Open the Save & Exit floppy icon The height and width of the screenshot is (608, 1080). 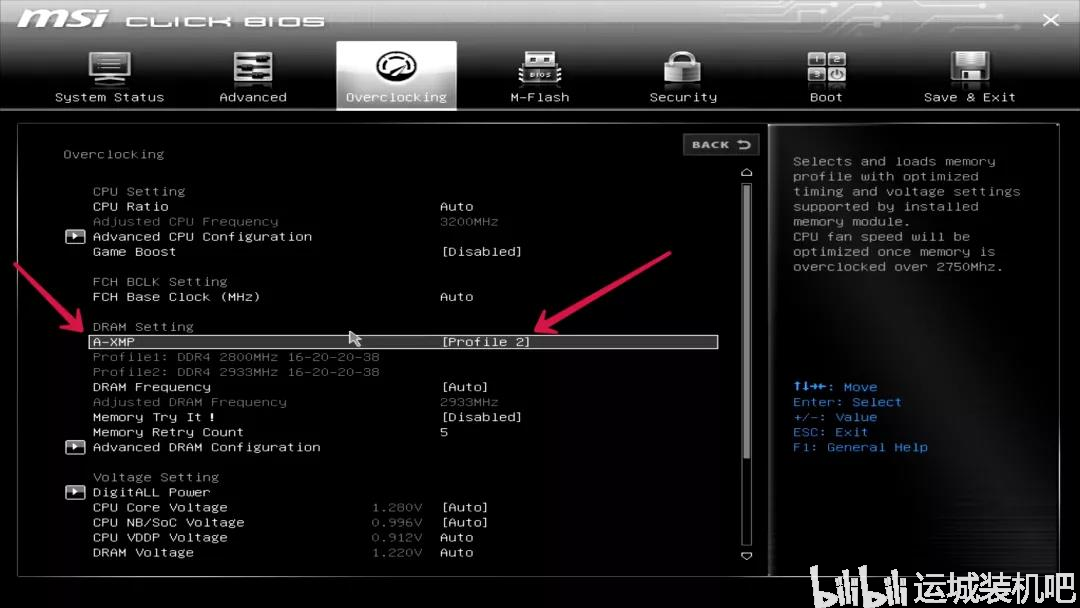click(x=970, y=67)
